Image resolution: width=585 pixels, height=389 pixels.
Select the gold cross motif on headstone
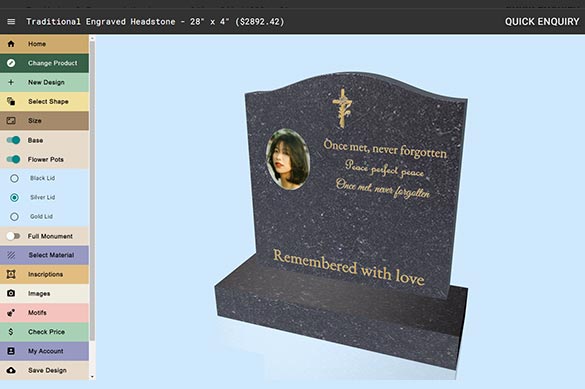(x=342, y=108)
